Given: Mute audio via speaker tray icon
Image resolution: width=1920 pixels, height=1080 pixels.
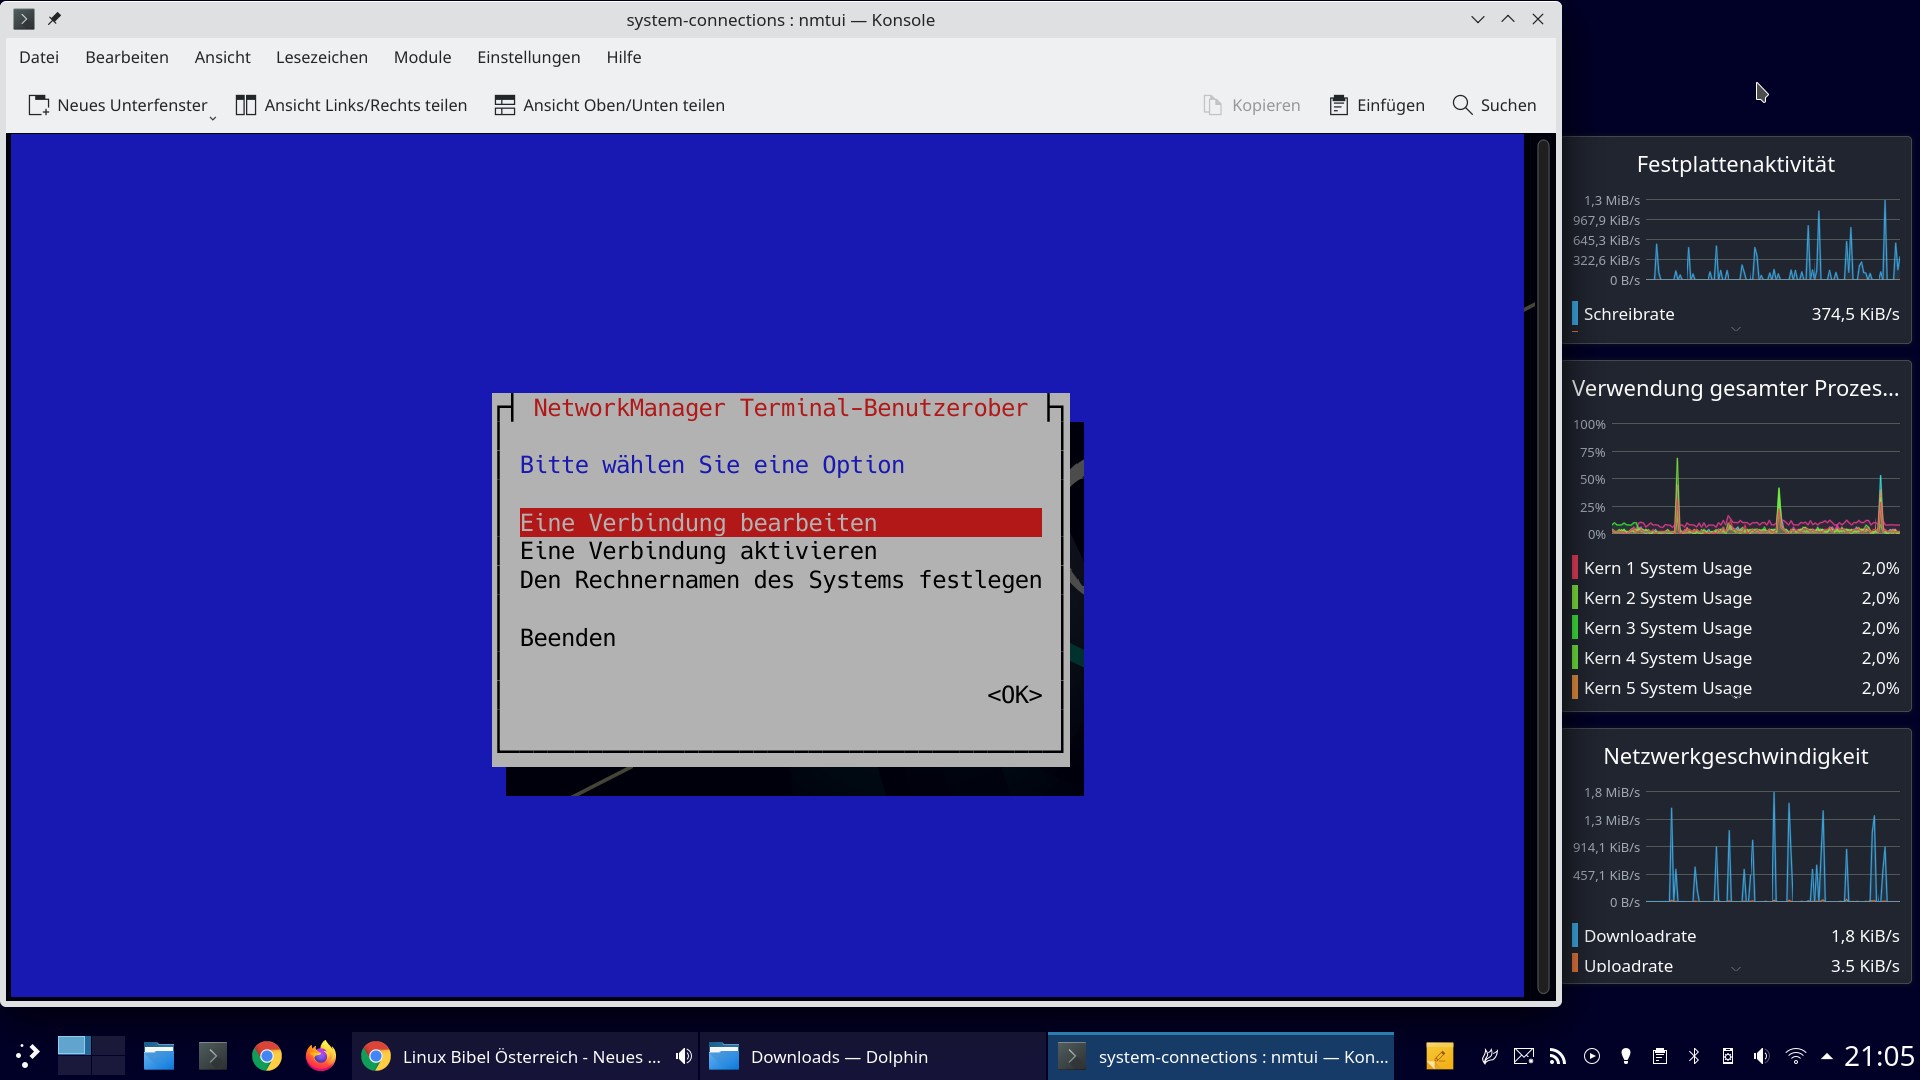Looking at the screenshot, I should [x=1760, y=1056].
